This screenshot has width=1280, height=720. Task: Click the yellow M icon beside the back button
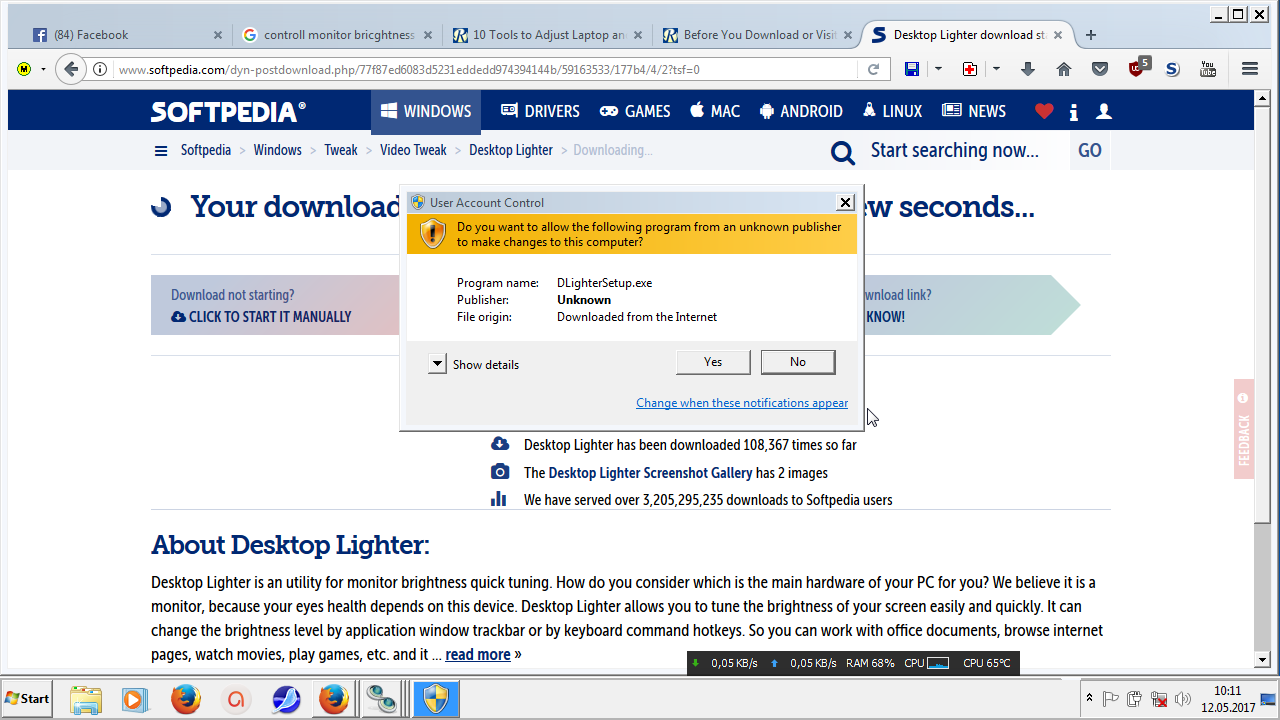tap(24, 69)
